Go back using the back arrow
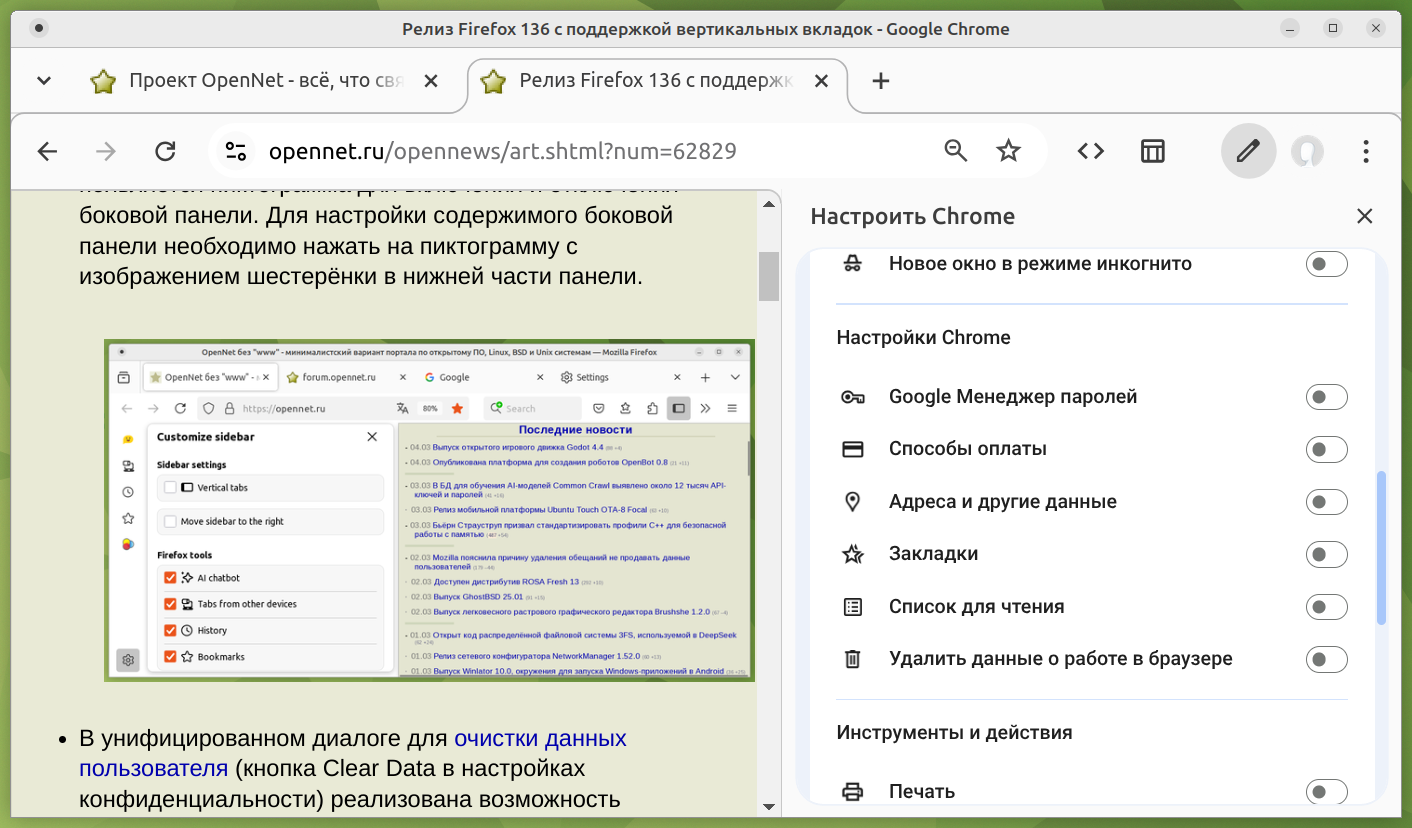 coord(47,151)
